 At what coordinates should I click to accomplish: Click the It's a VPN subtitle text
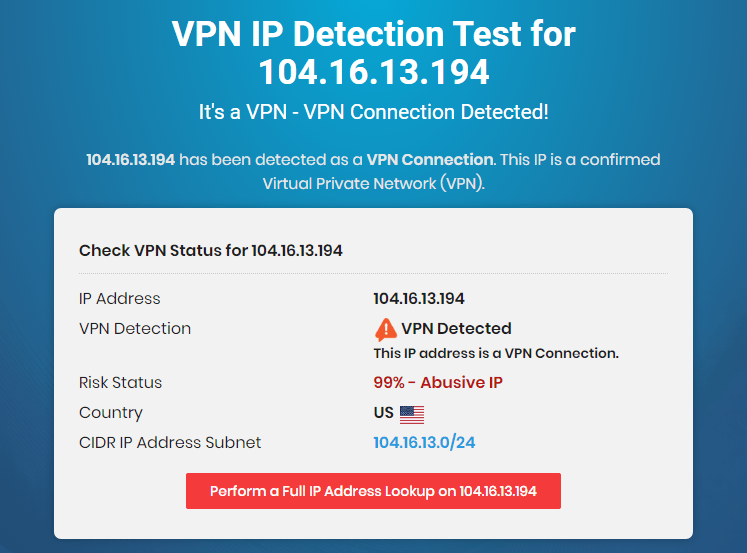(374, 112)
